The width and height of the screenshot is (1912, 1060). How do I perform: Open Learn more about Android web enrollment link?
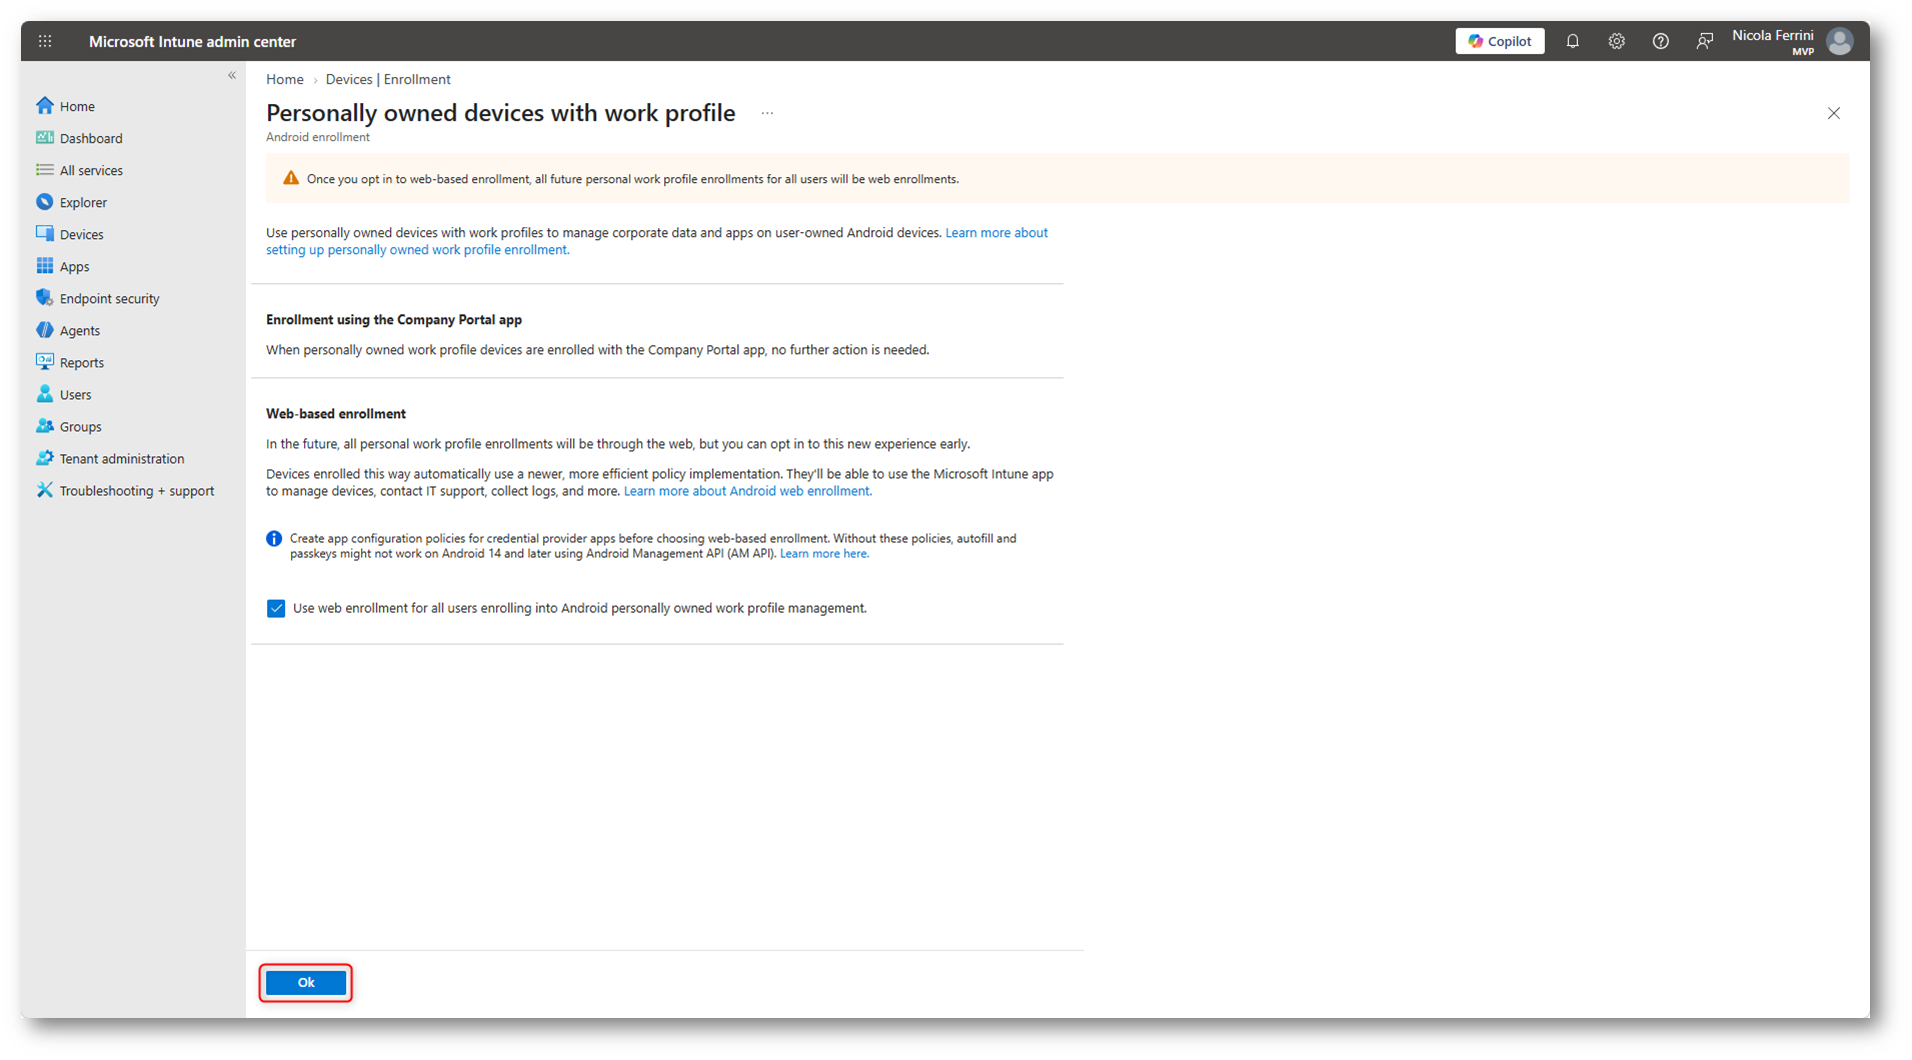click(748, 491)
